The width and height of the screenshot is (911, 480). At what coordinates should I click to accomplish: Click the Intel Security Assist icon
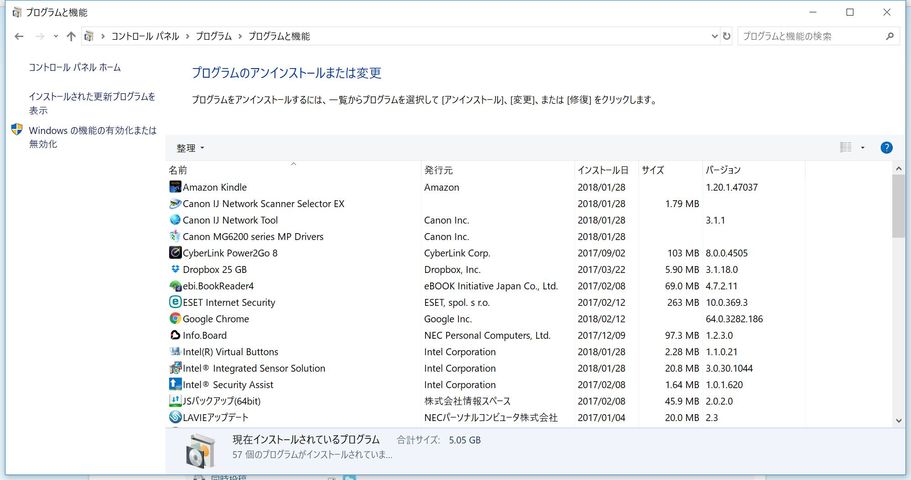175,384
